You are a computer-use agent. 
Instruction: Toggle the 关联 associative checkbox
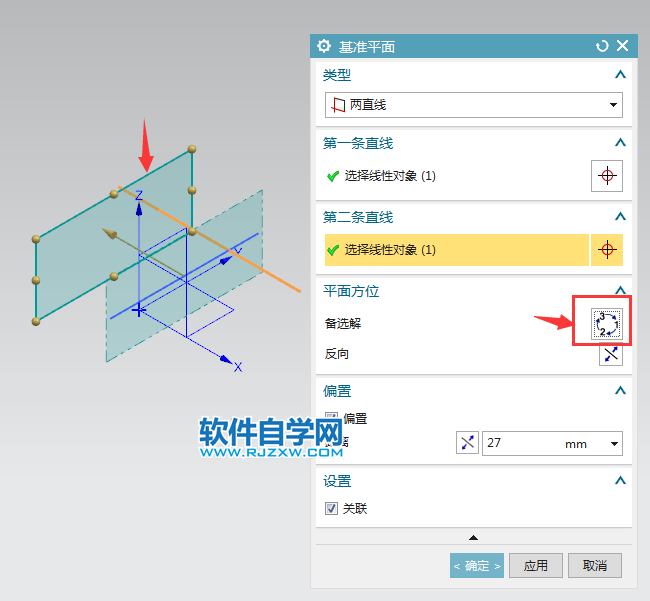[331, 508]
